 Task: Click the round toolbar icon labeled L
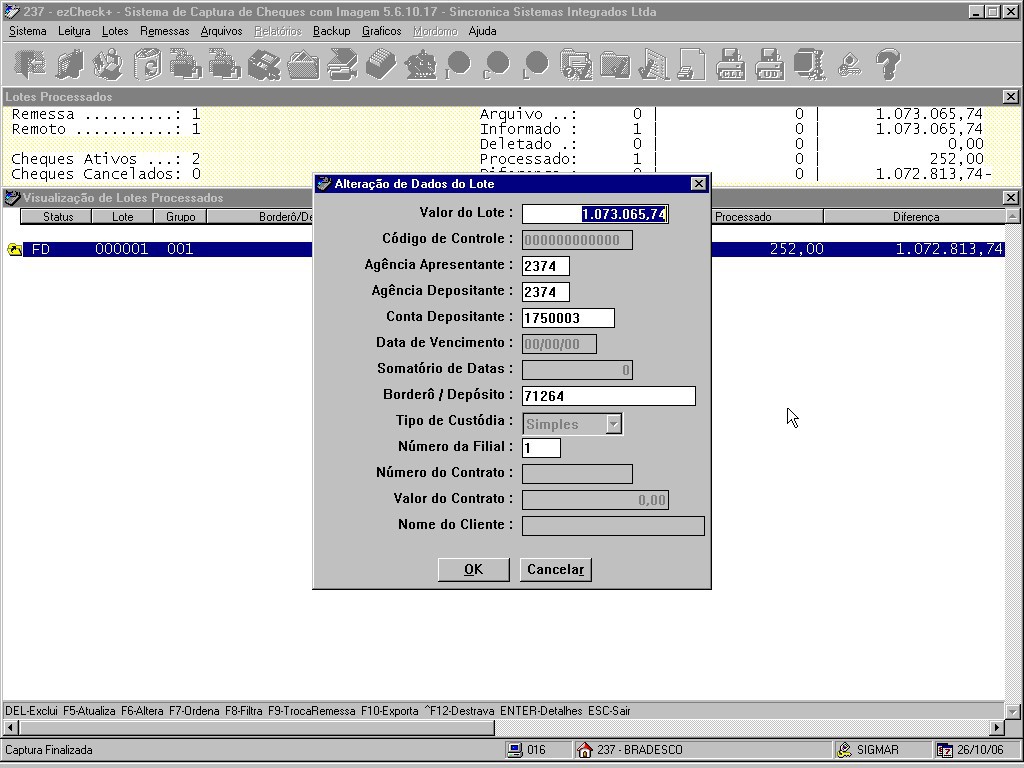tap(536, 64)
